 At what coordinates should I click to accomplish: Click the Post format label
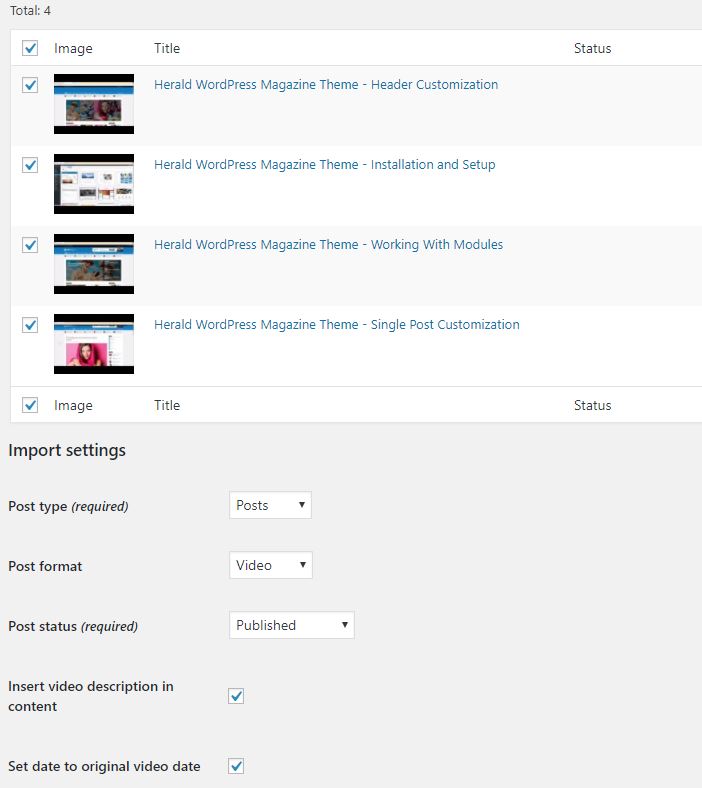coord(45,566)
